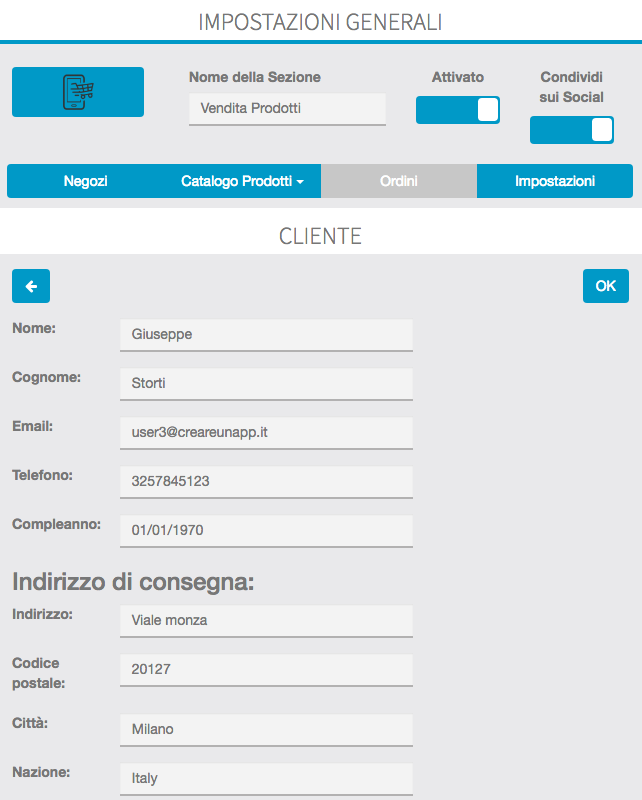Viewport: 642px width, 800px height.
Task: Click the Nazione field showing Italy
Action: [265, 778]
